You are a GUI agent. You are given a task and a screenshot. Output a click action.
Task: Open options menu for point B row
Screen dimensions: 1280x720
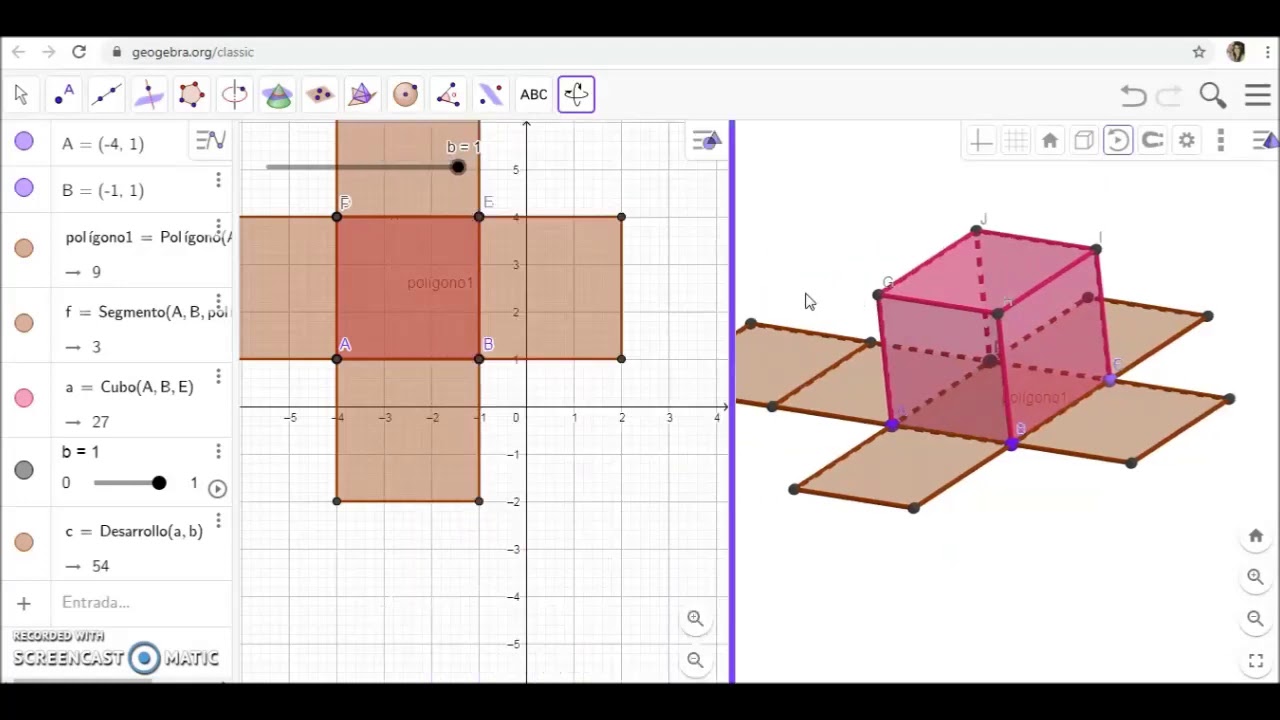[x=218, y=180]
